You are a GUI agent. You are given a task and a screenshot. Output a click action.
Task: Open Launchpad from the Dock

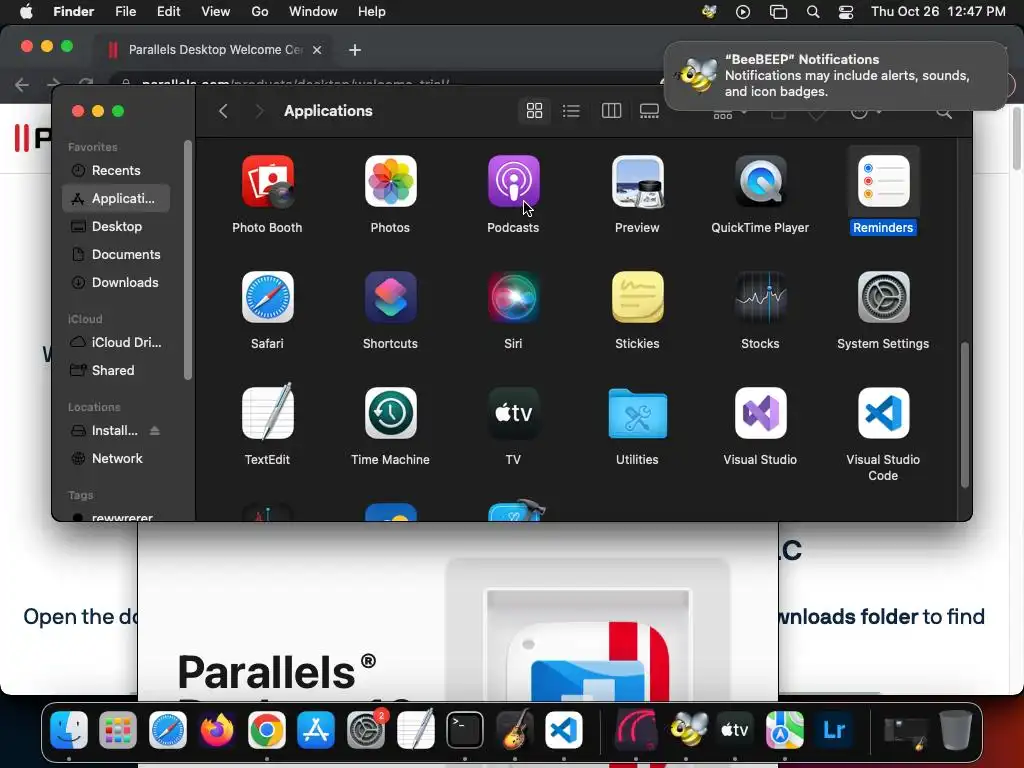pyautogui.click(x=118, y=729)
